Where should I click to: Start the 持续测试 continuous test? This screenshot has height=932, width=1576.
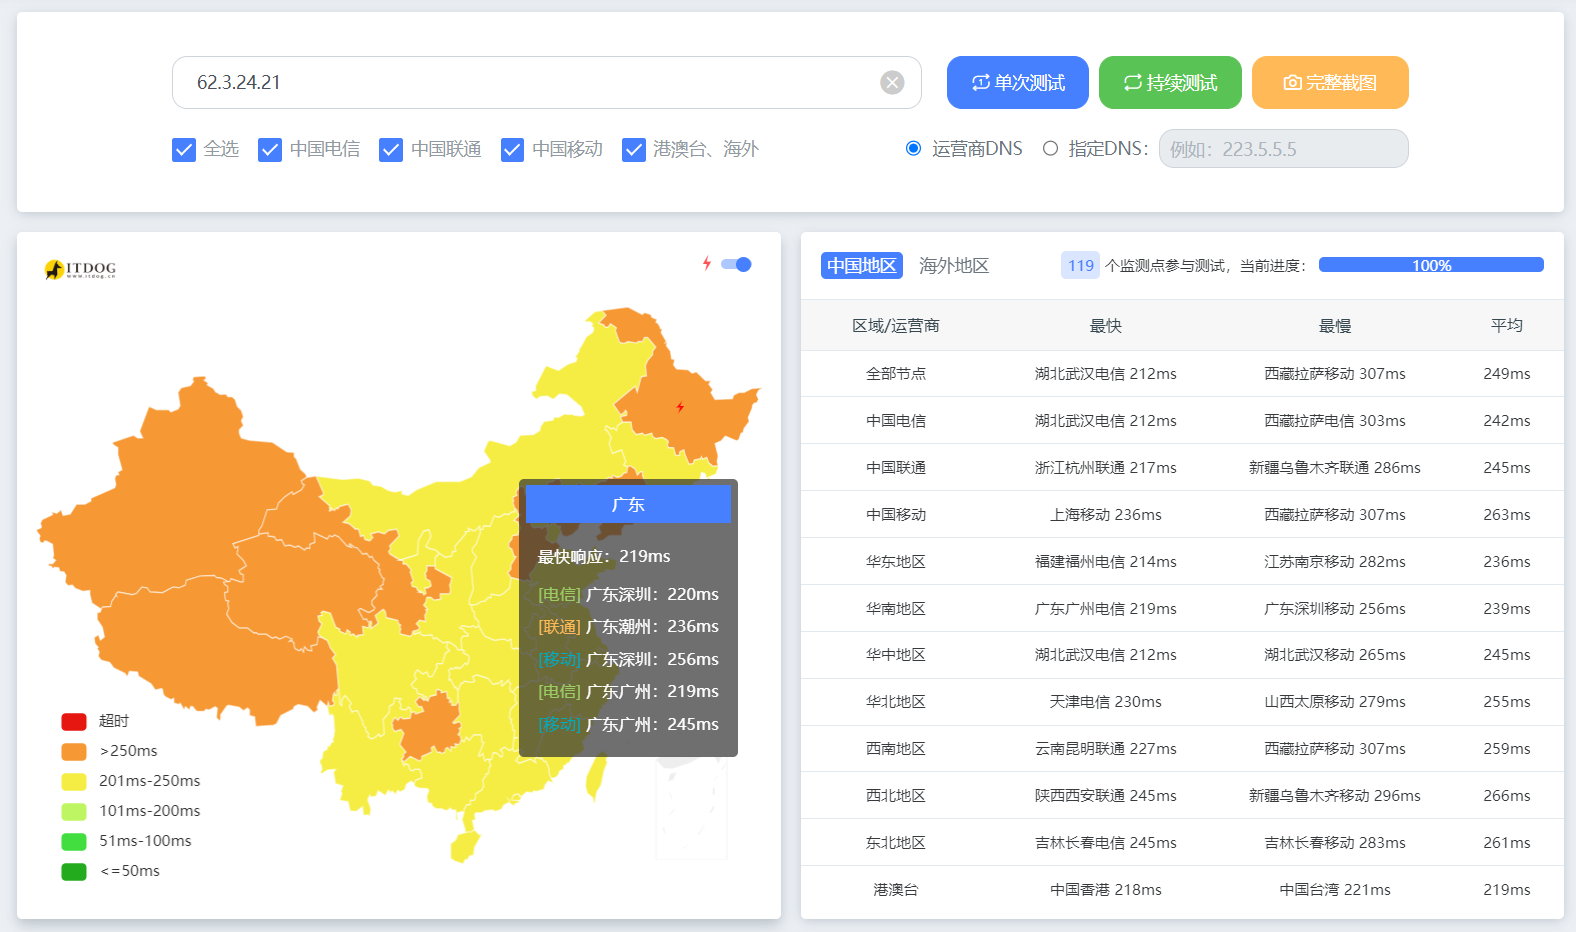(x=1170, y=83)
